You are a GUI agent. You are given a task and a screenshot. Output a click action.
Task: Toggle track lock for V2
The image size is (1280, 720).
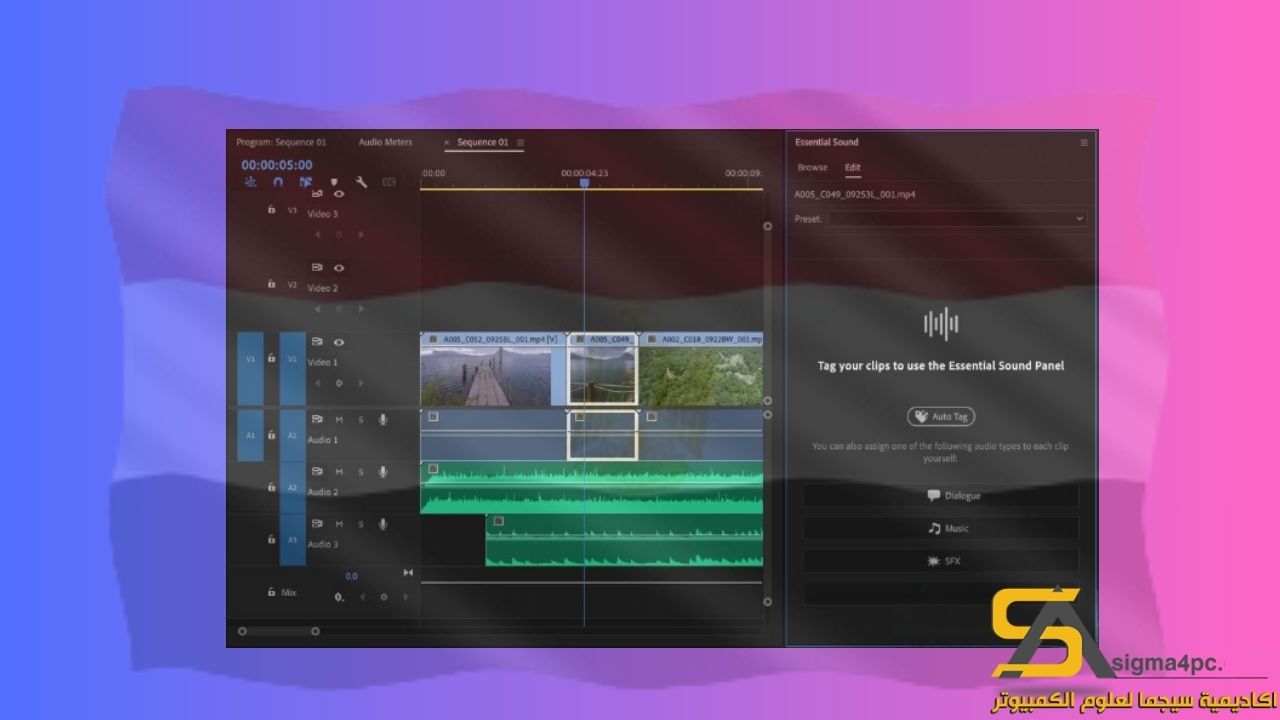click(x=271, y=284)
